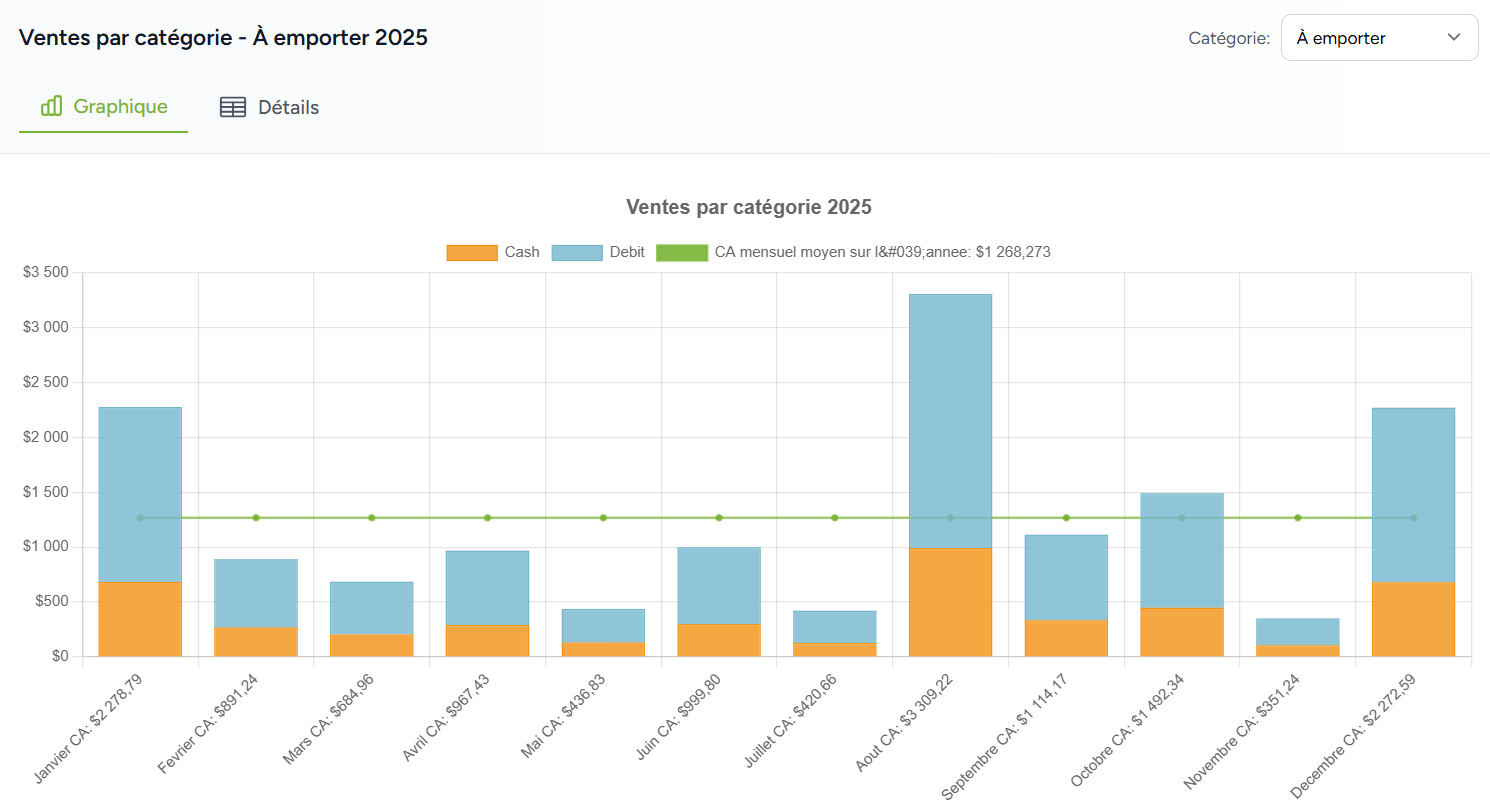
Task: Click the orange Cash legend swatch
Action: pos(471,252)
